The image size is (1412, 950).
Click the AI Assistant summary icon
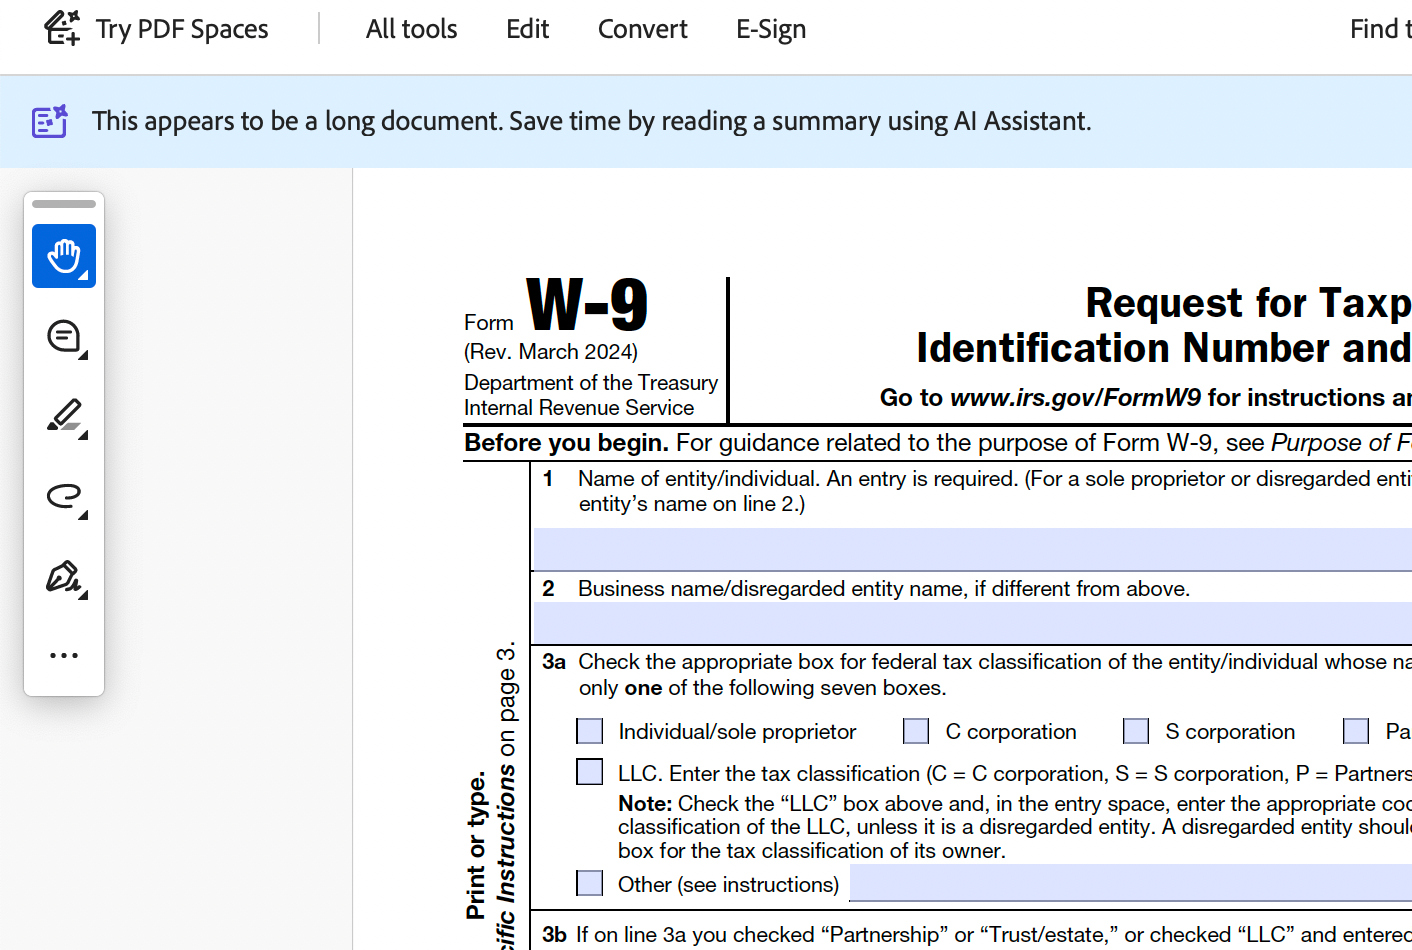click(x=49, y=121)
